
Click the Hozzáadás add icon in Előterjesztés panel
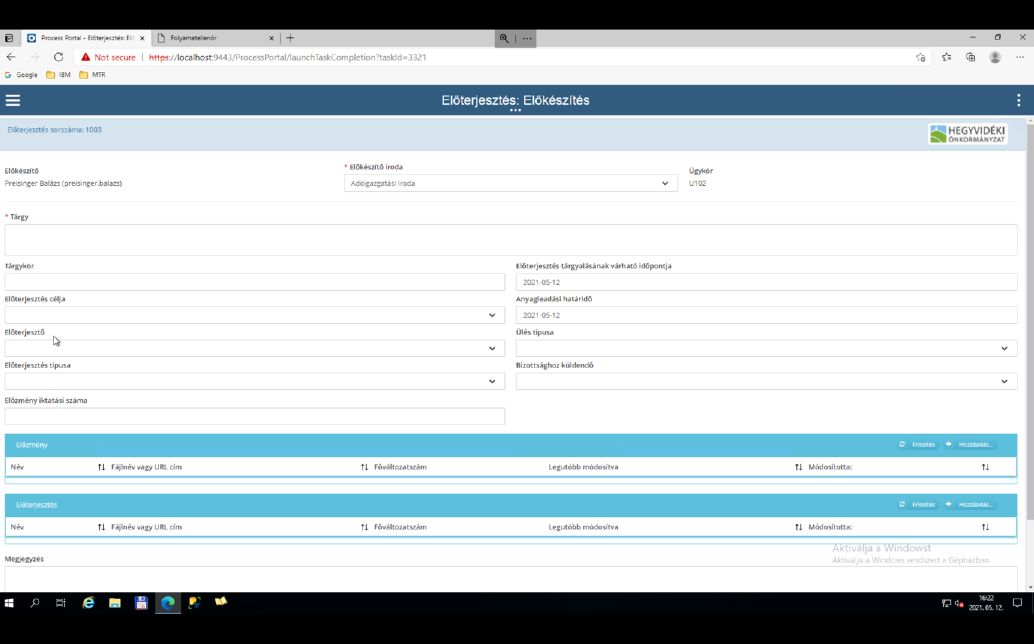click(x=948, y=504)
